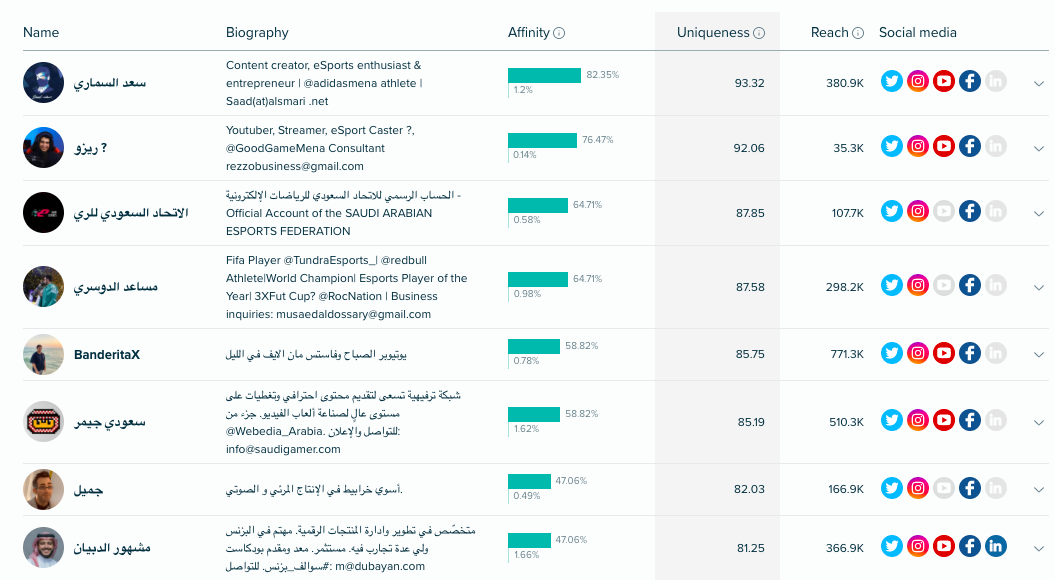1055x580 pixels.
Task: Open YouTube icon in سعودي جيمر row
Action: [x=944, y=421]
